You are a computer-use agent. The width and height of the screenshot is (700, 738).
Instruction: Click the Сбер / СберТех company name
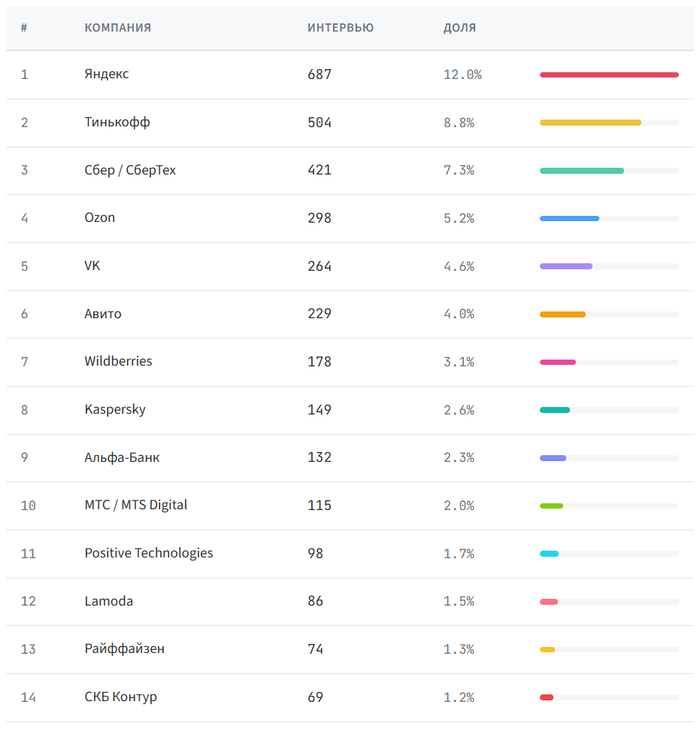pos(130,170)
